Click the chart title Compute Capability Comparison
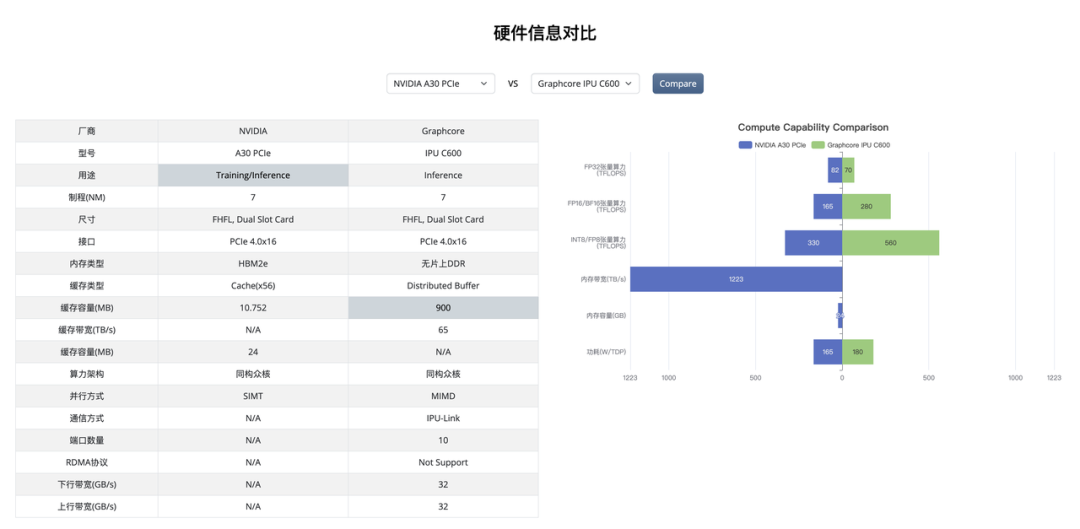 pos(813,127)
